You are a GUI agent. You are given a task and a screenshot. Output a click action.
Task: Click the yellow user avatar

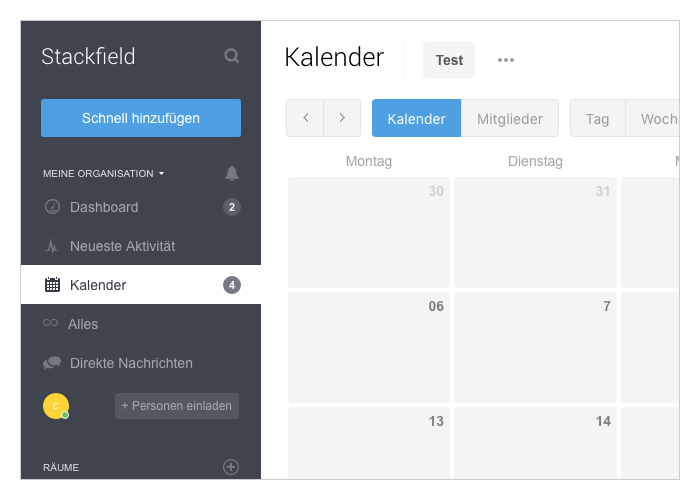pos(56,406)
